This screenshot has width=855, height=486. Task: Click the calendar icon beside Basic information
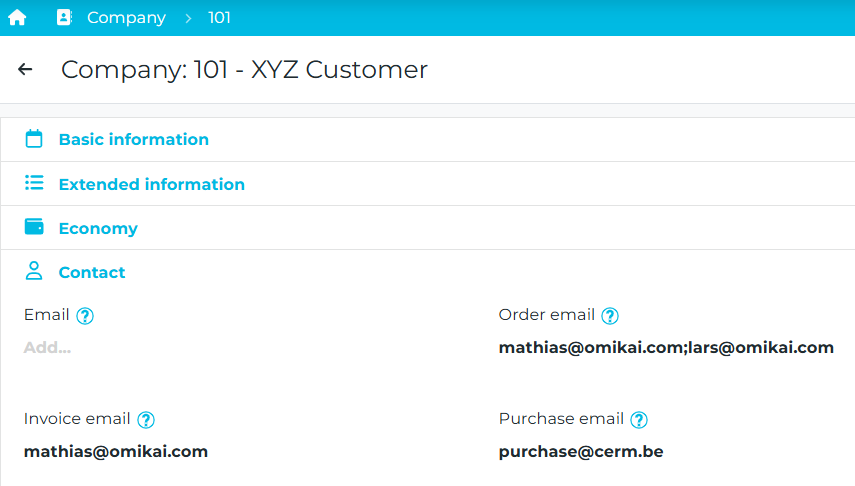pos(34,139)
